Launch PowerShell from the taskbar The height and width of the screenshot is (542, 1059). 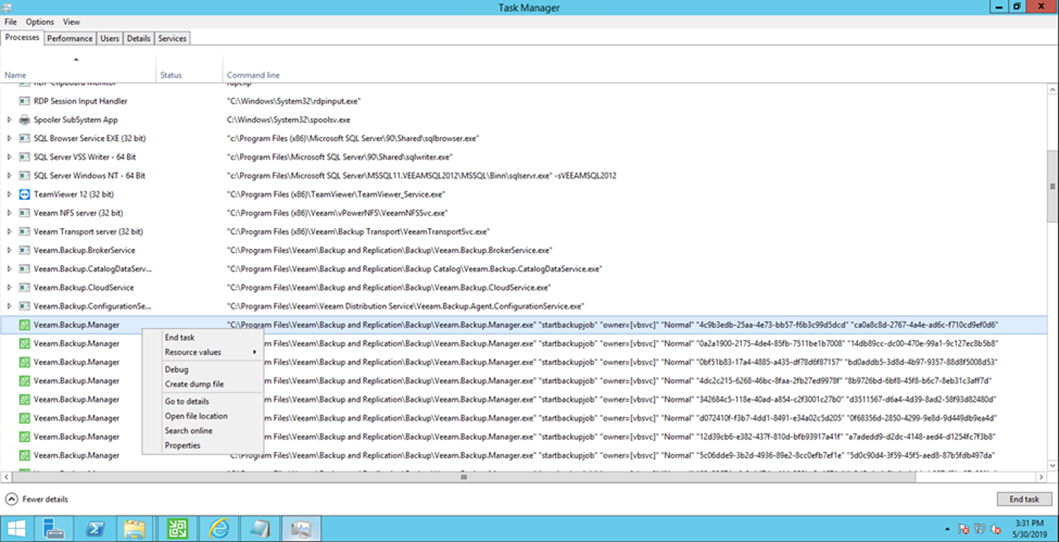click(95, 529)
